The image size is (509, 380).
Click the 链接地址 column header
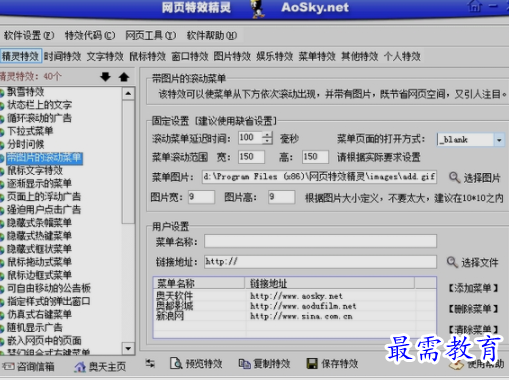[330, 284]
